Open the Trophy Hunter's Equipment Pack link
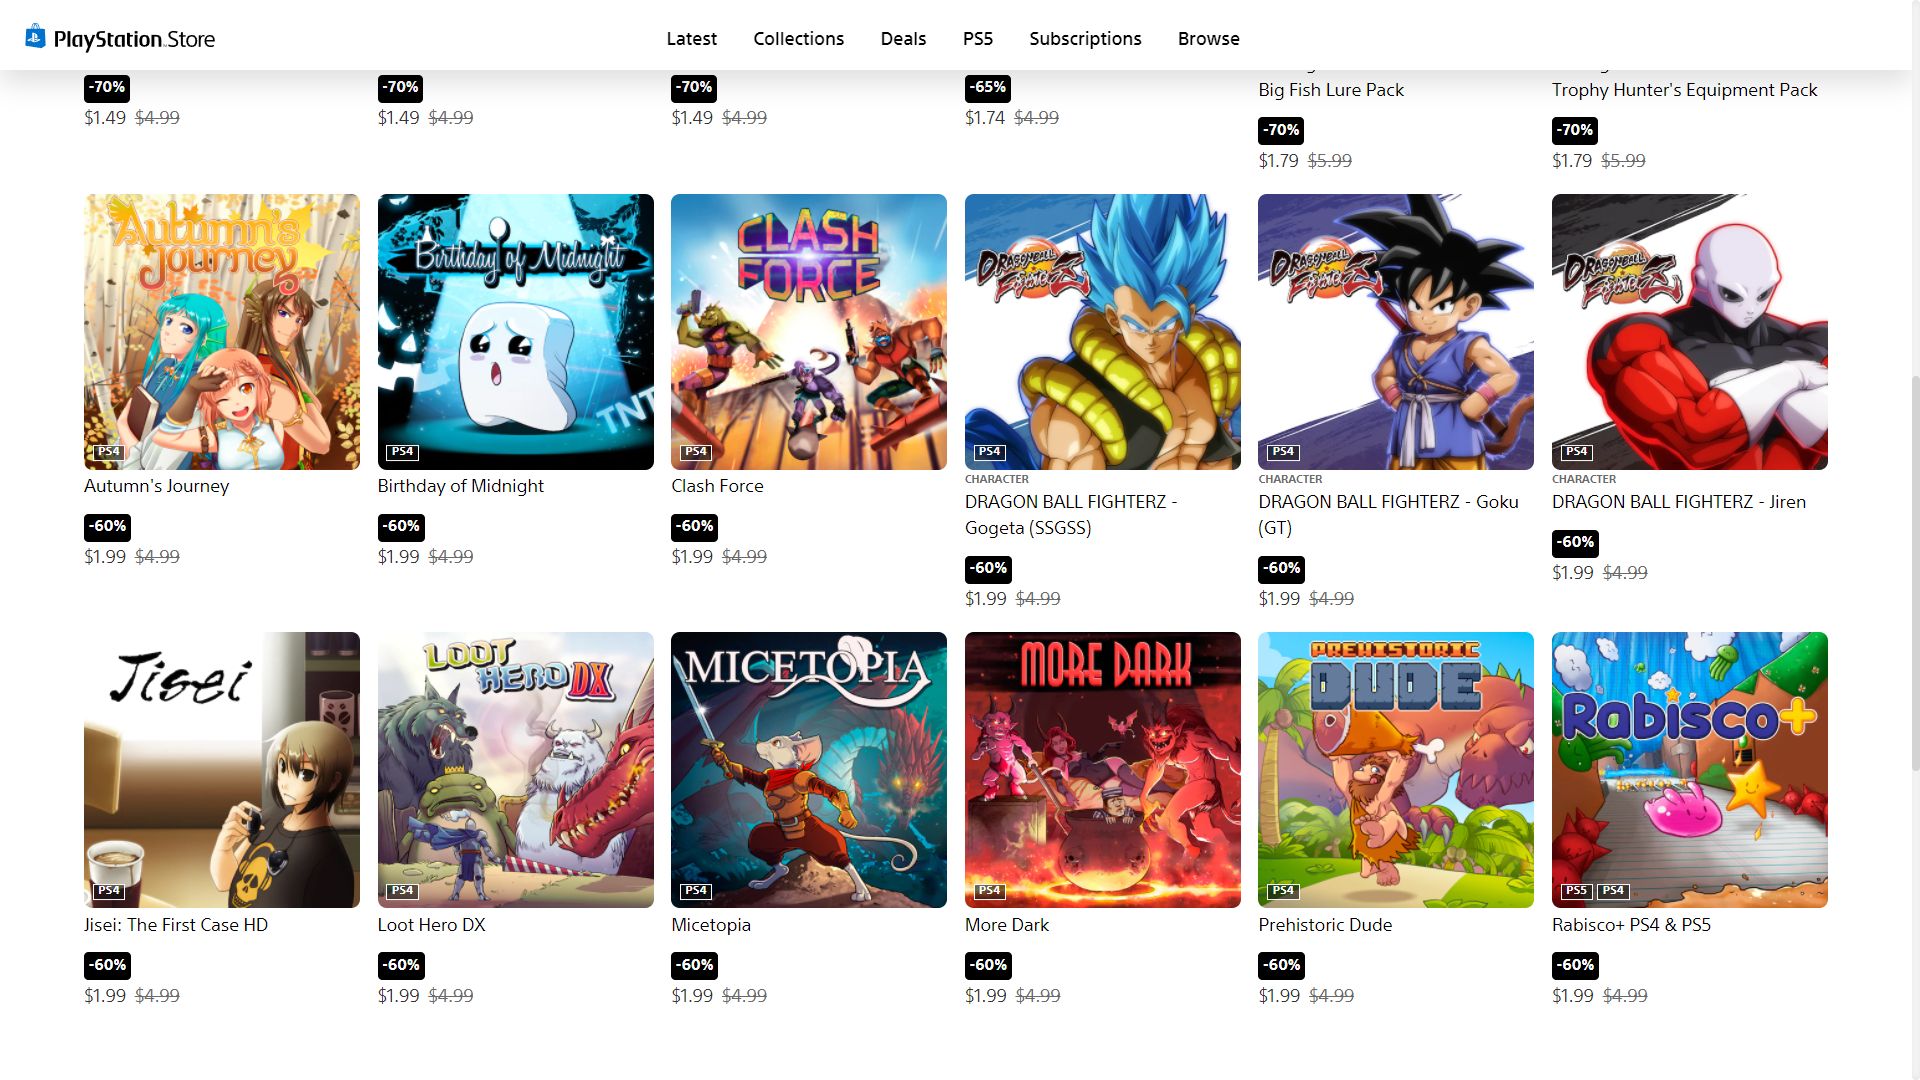 [1684, 90]
